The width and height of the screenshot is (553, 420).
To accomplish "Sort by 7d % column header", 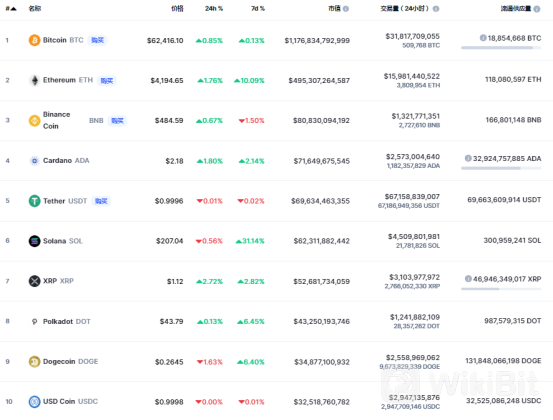I will [258, 8].
